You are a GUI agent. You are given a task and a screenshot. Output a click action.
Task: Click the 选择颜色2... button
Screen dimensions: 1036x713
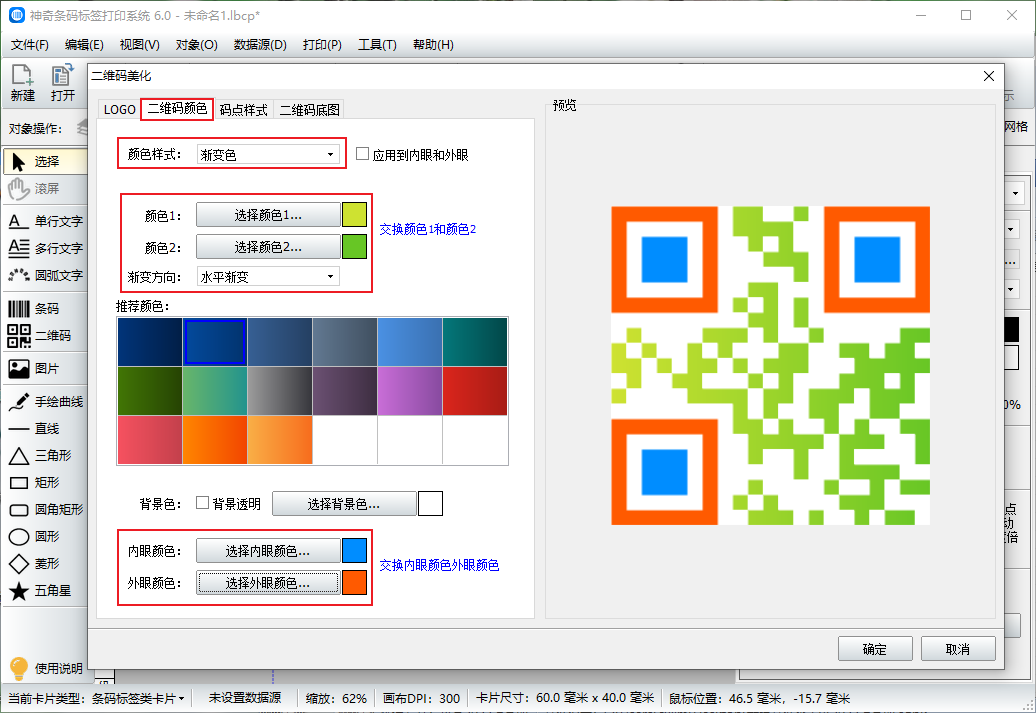[x=268, y=246]
